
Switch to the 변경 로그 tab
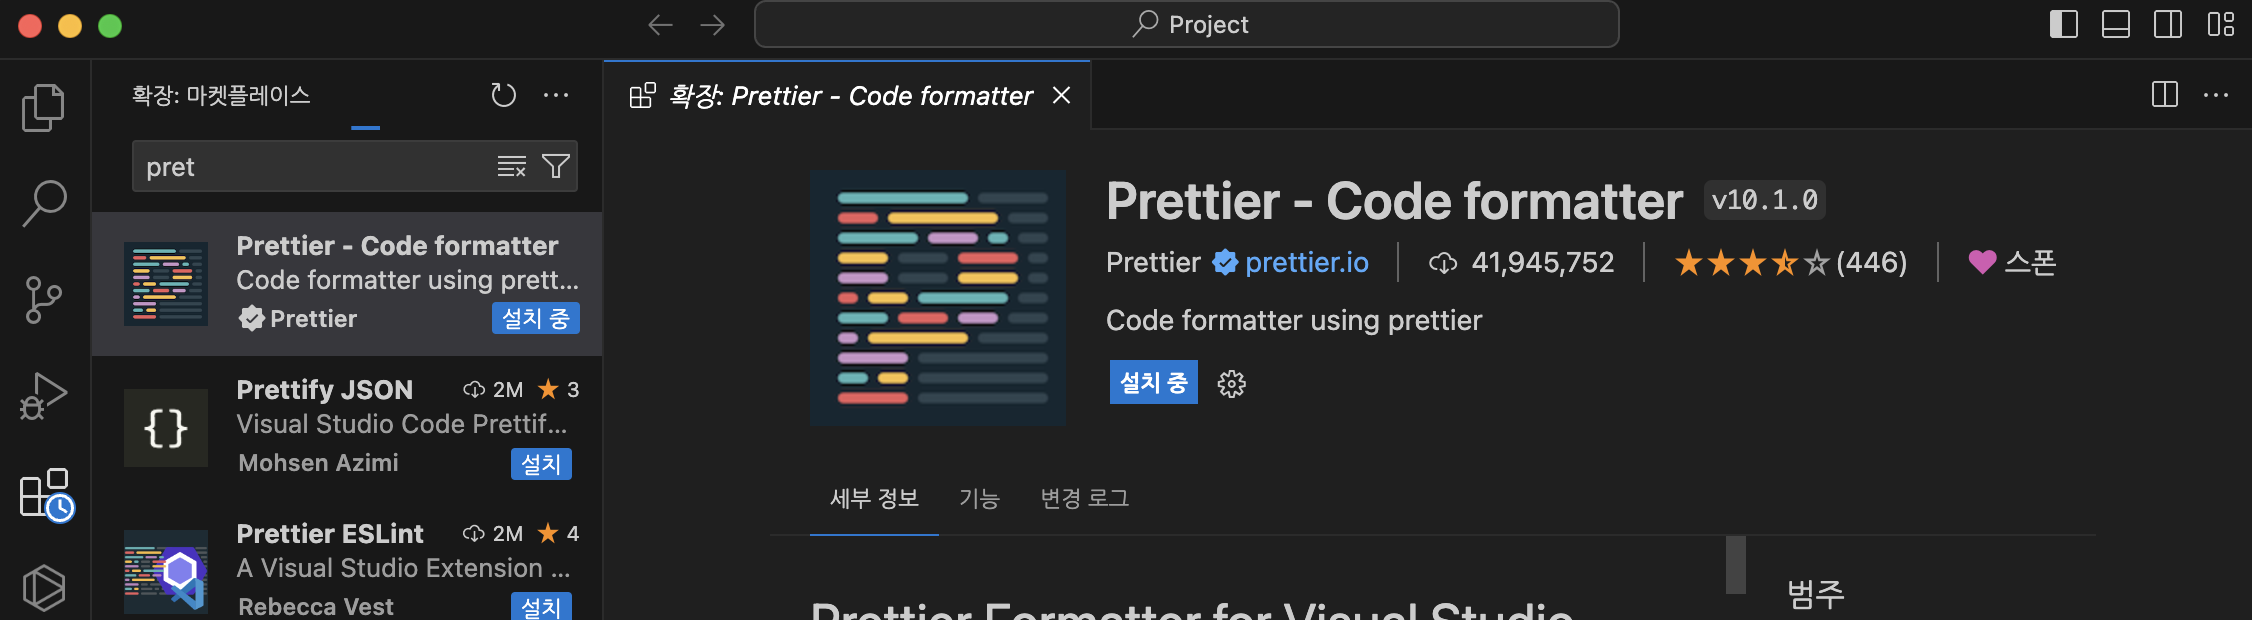click(x=1084, y=498)
